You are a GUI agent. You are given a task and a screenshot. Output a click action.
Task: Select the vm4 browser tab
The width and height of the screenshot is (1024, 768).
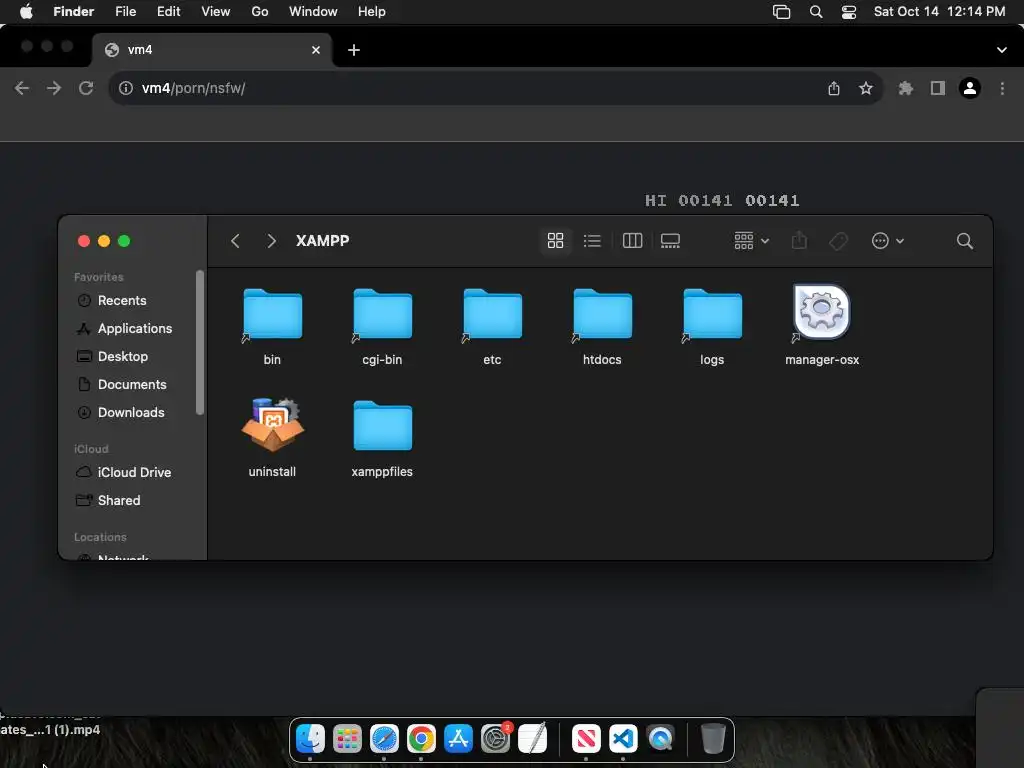coord(212,50)
